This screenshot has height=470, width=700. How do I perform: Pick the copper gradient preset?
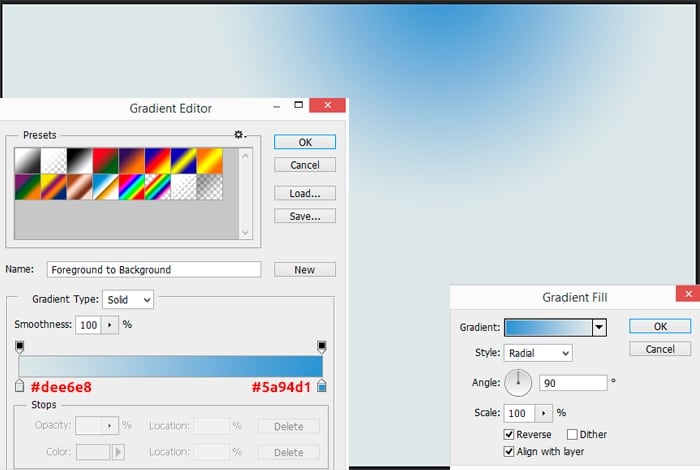[x=79, y=186]
